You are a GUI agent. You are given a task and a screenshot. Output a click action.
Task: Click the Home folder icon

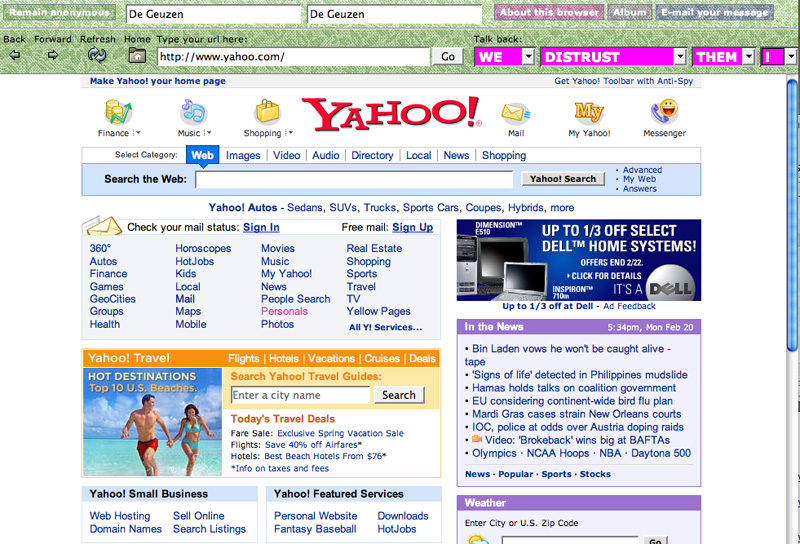click(137, 55)
